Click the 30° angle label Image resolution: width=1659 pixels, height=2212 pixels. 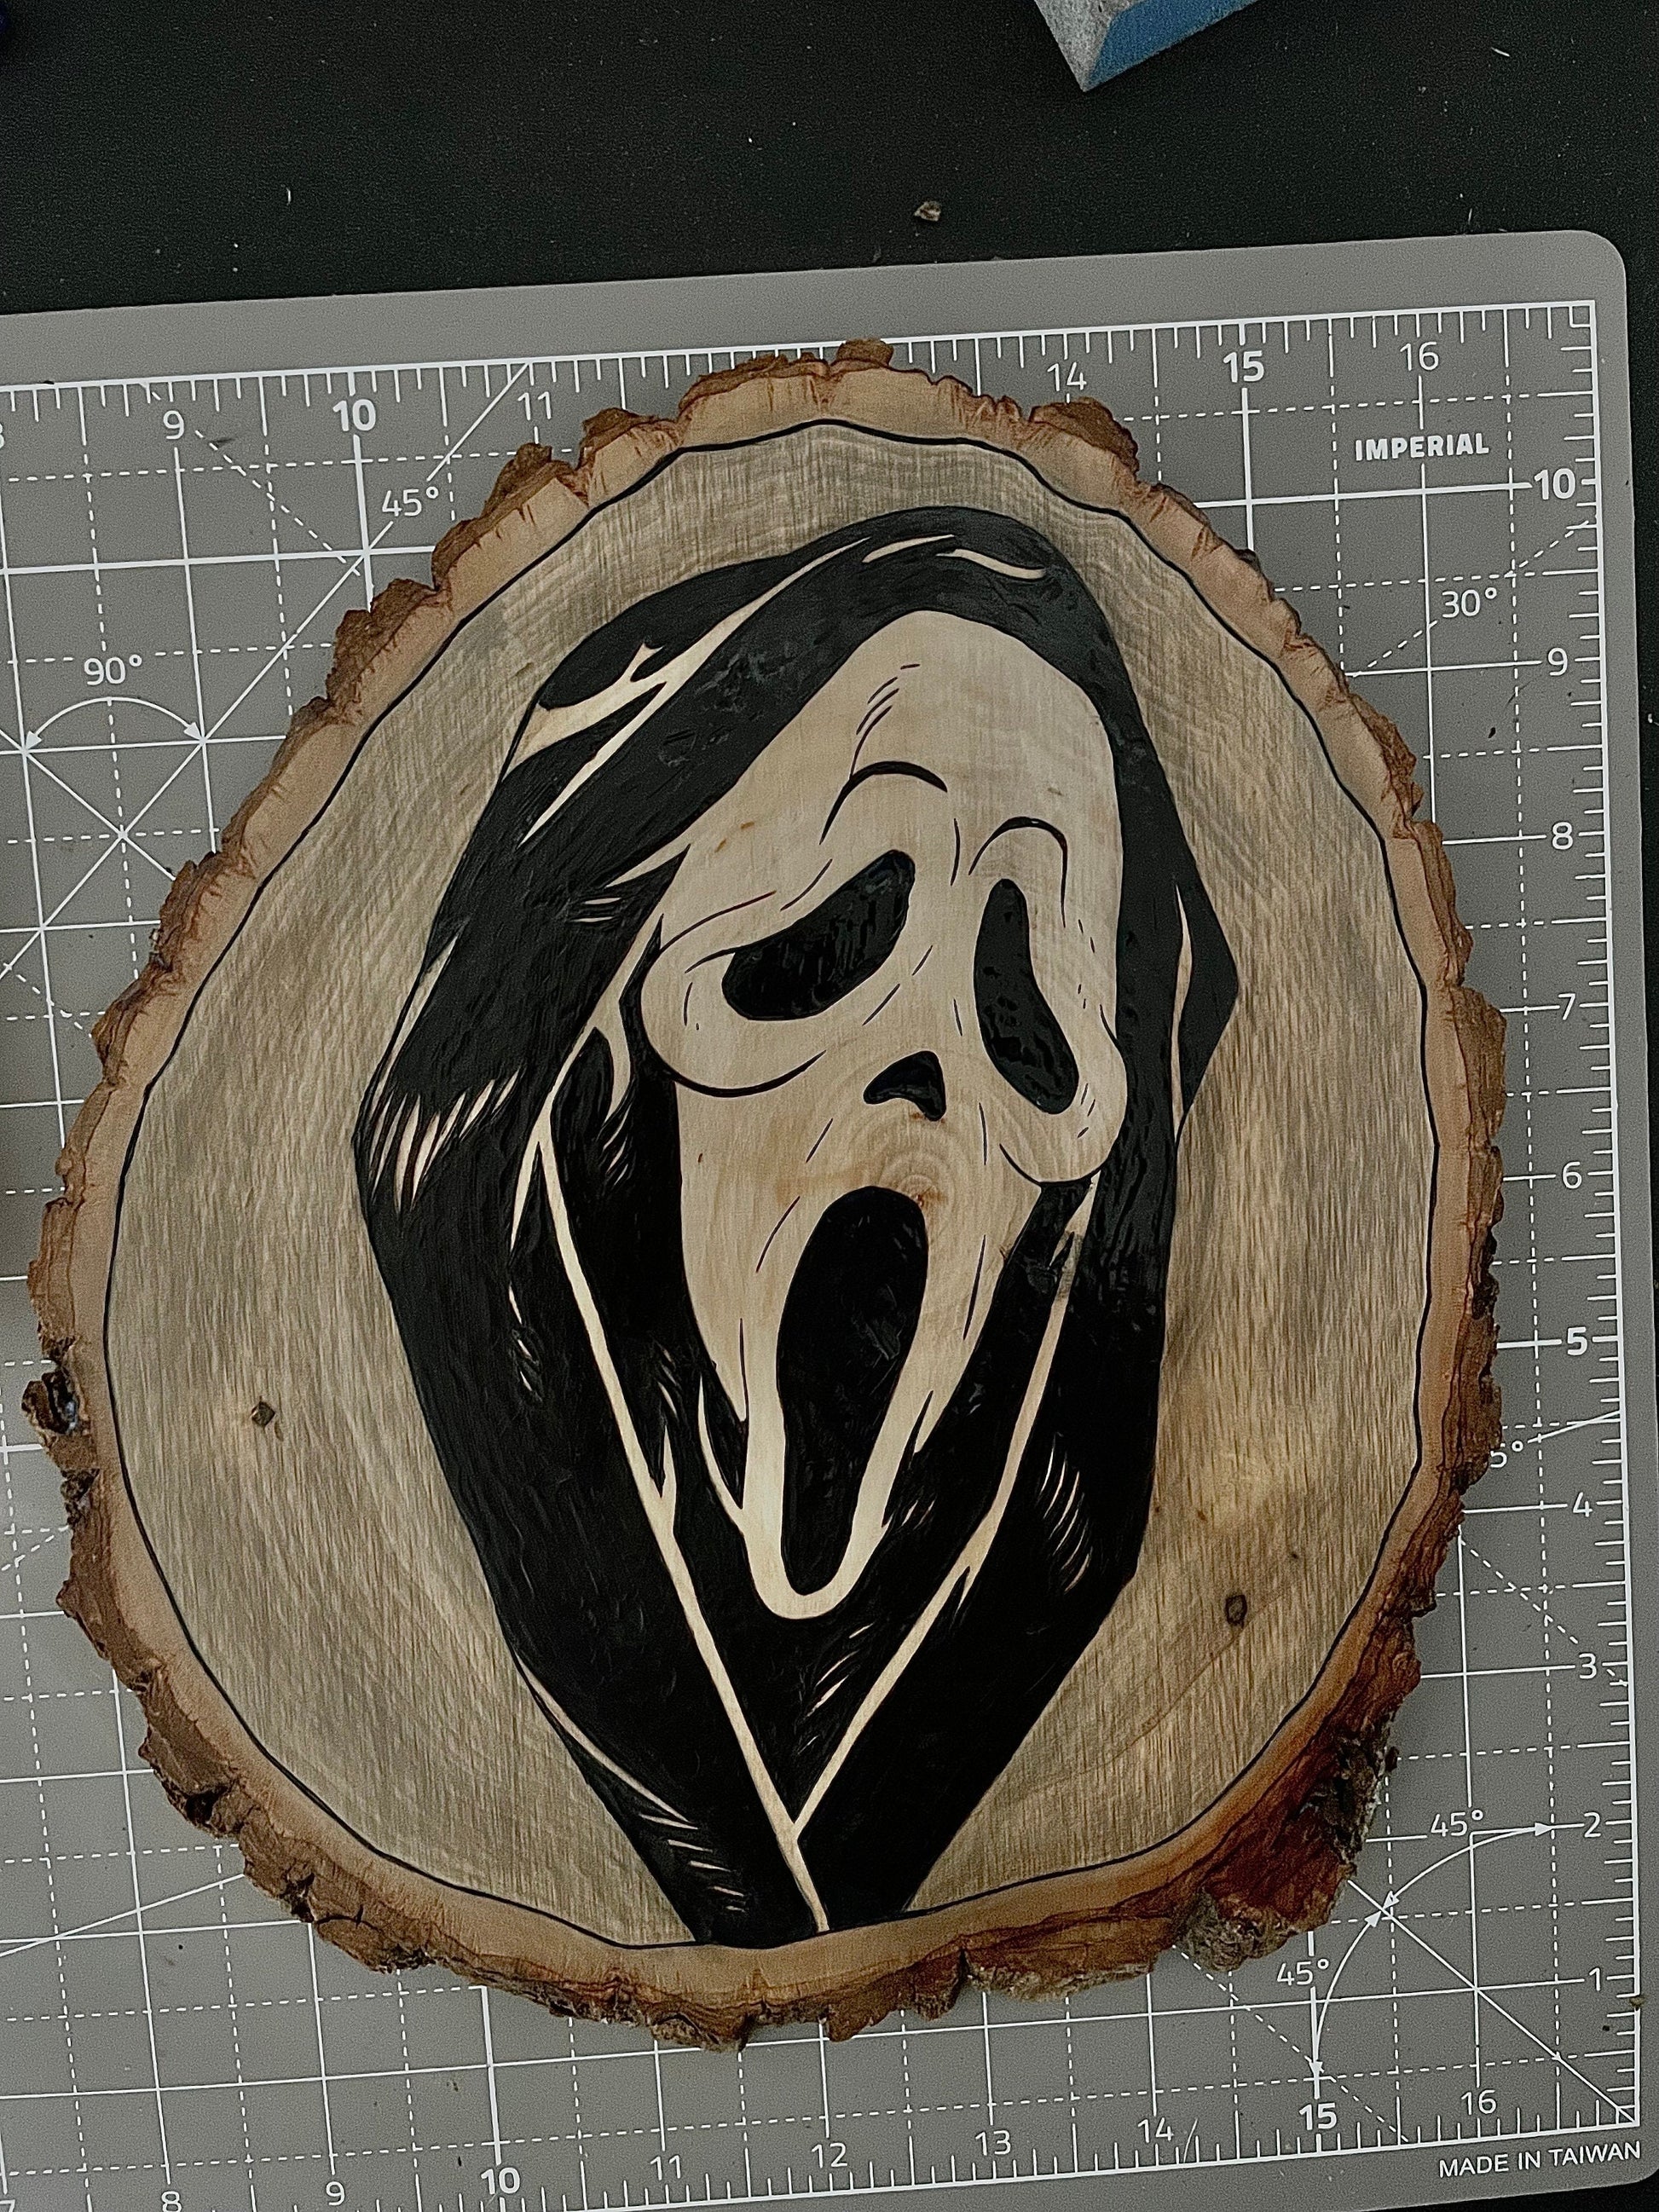point(1469,603)
